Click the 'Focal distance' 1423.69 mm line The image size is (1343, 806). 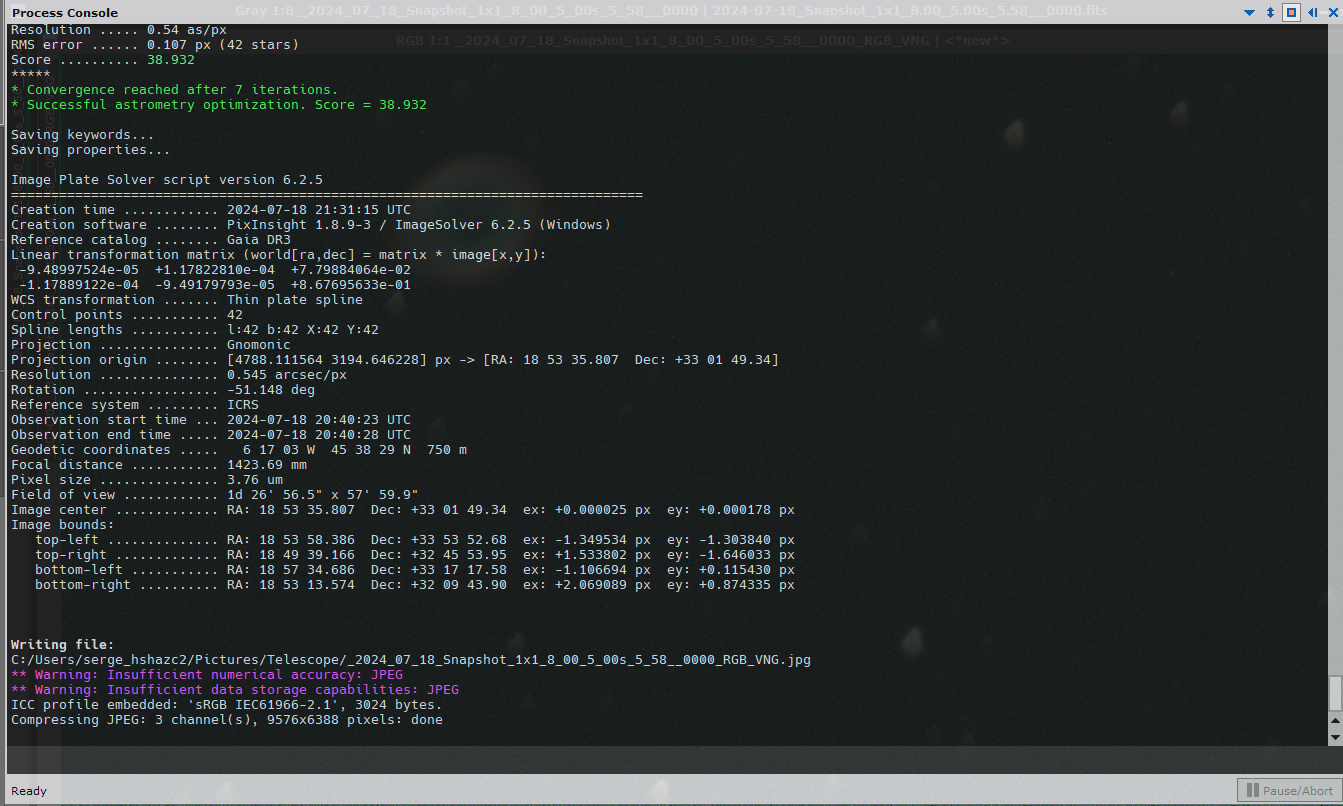[x=159, y=465]
